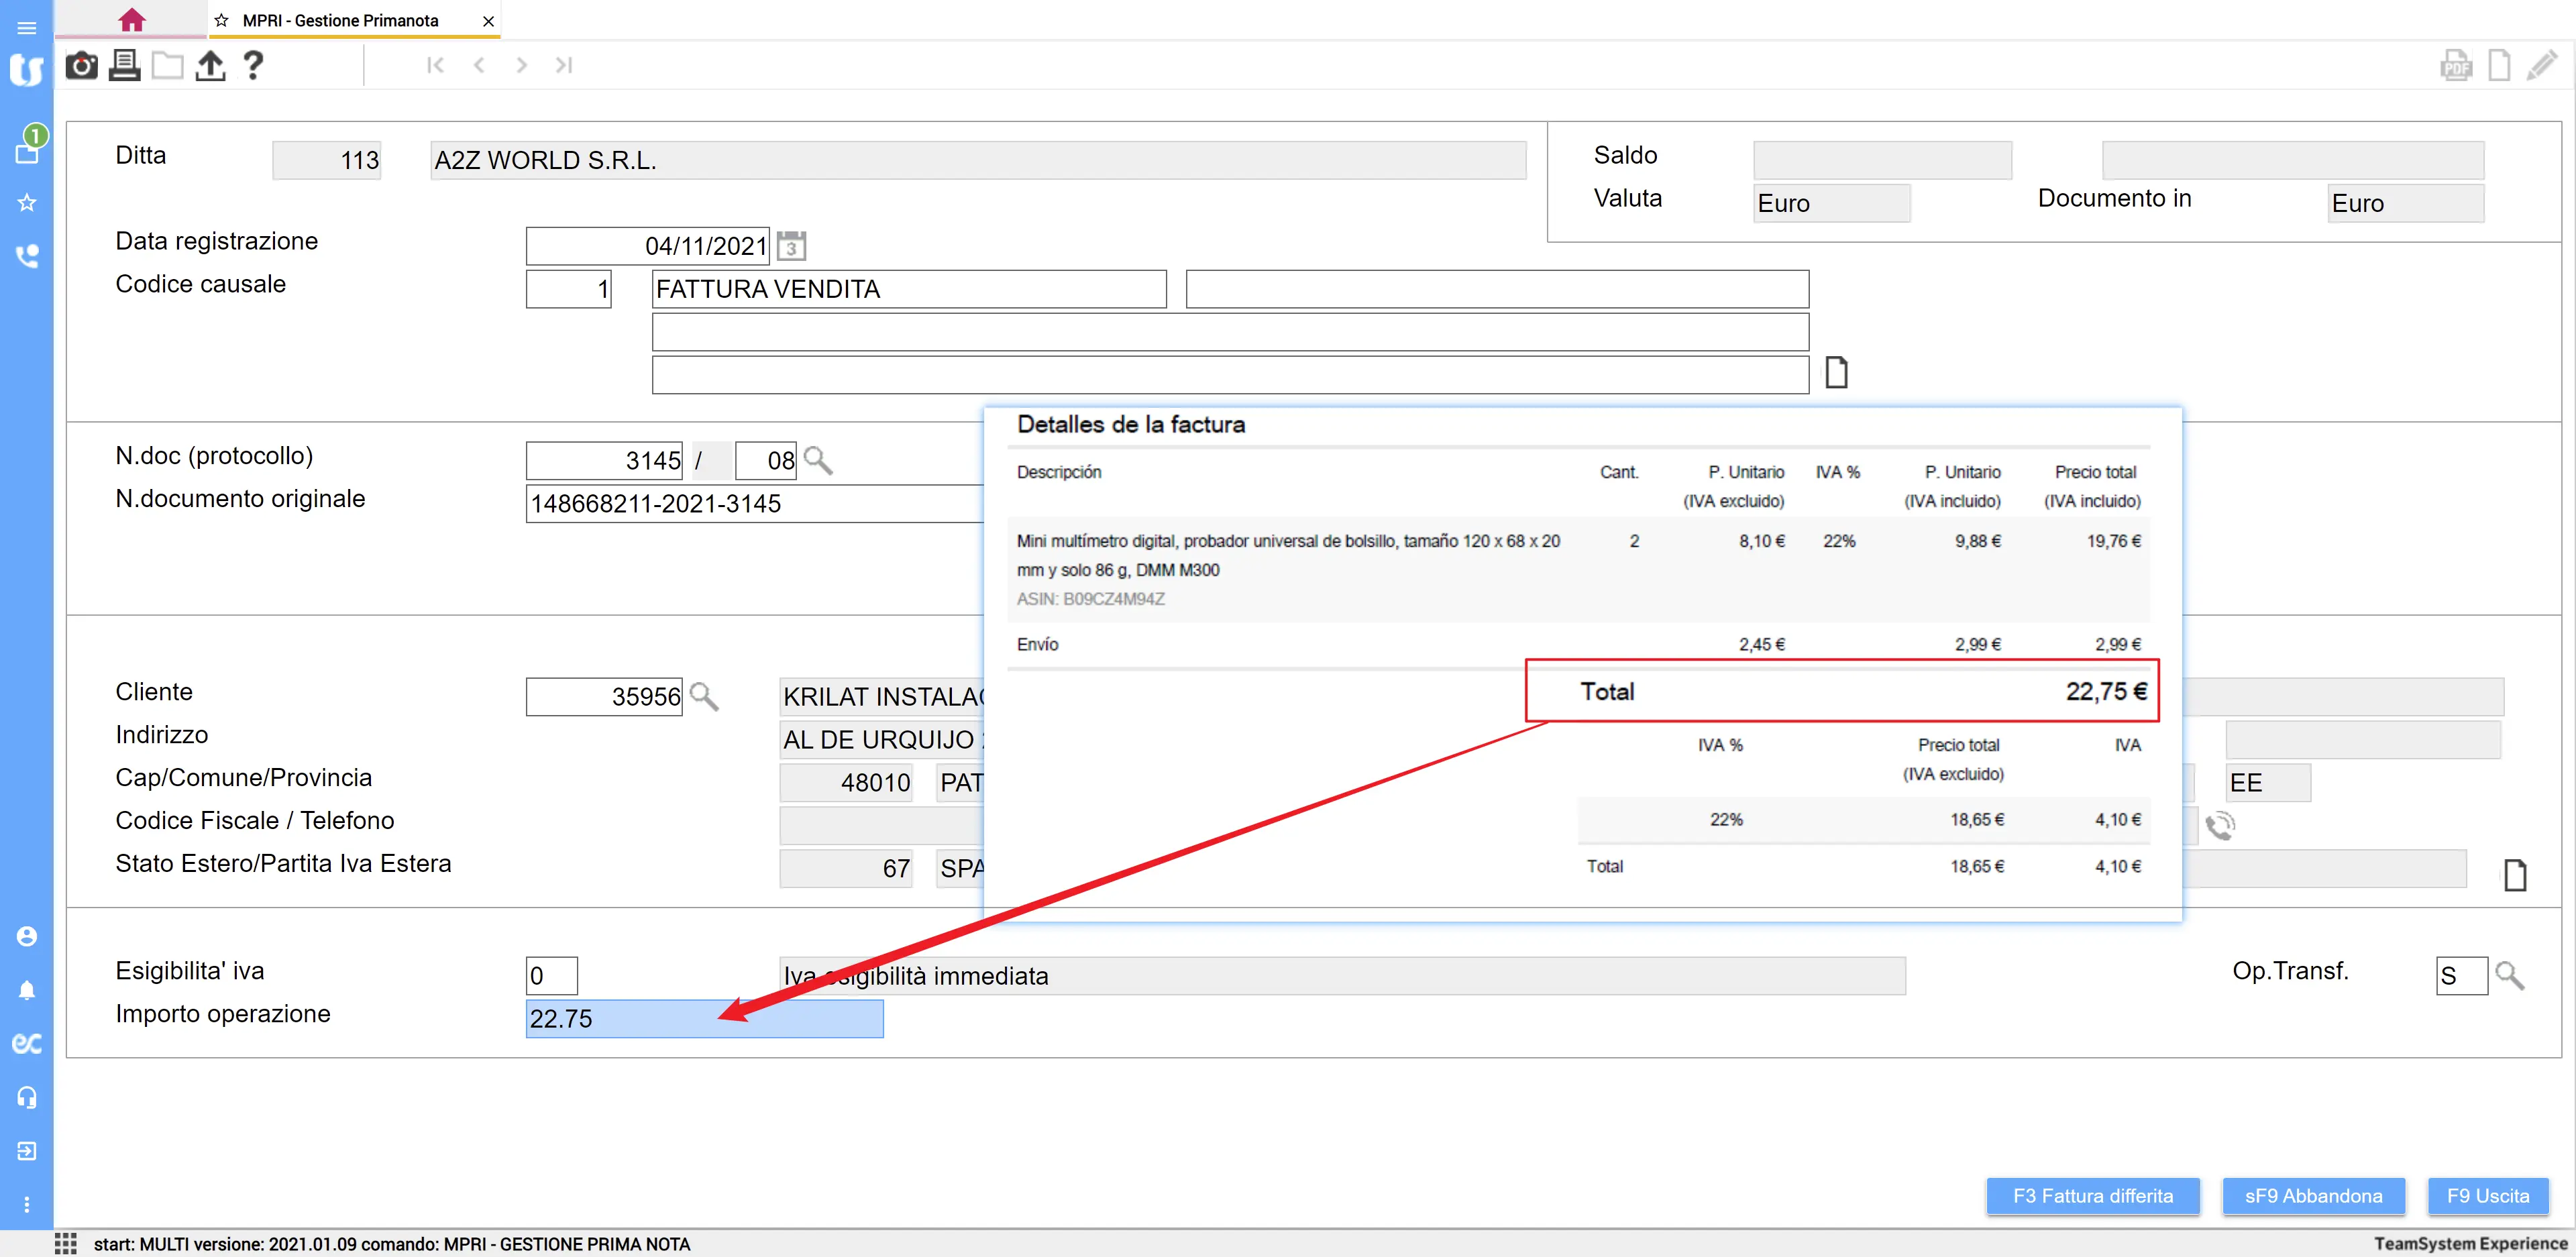
Task: Go to the last record arrow
Action: point(564,66)
